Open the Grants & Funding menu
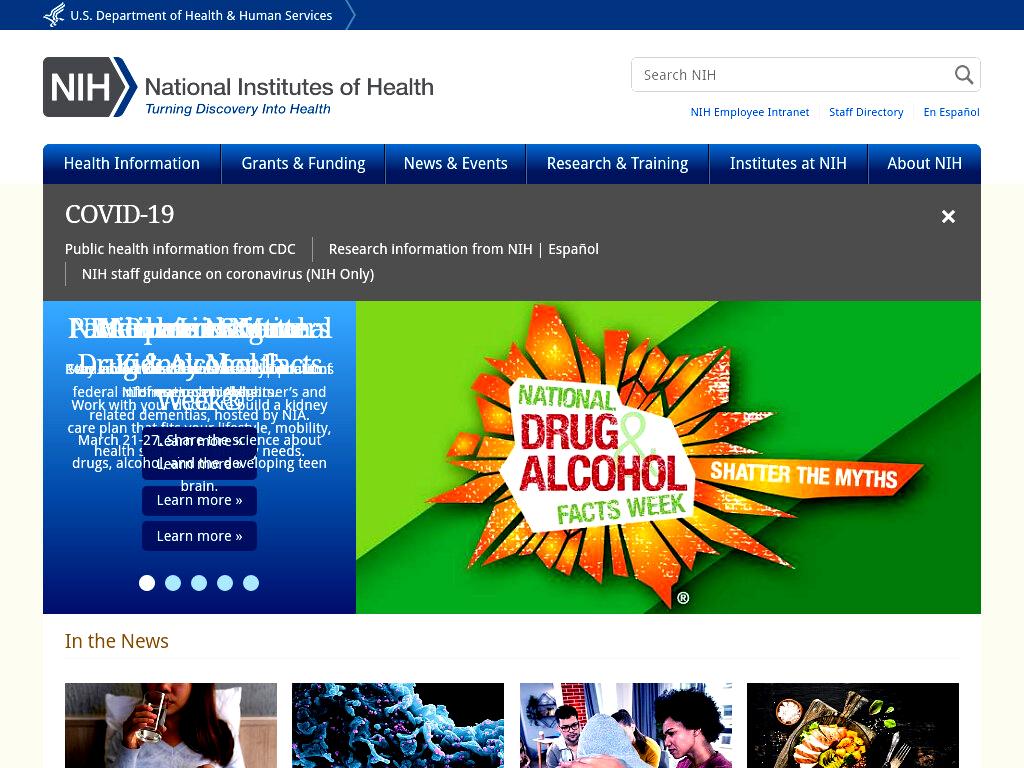 tap(303, 163)
